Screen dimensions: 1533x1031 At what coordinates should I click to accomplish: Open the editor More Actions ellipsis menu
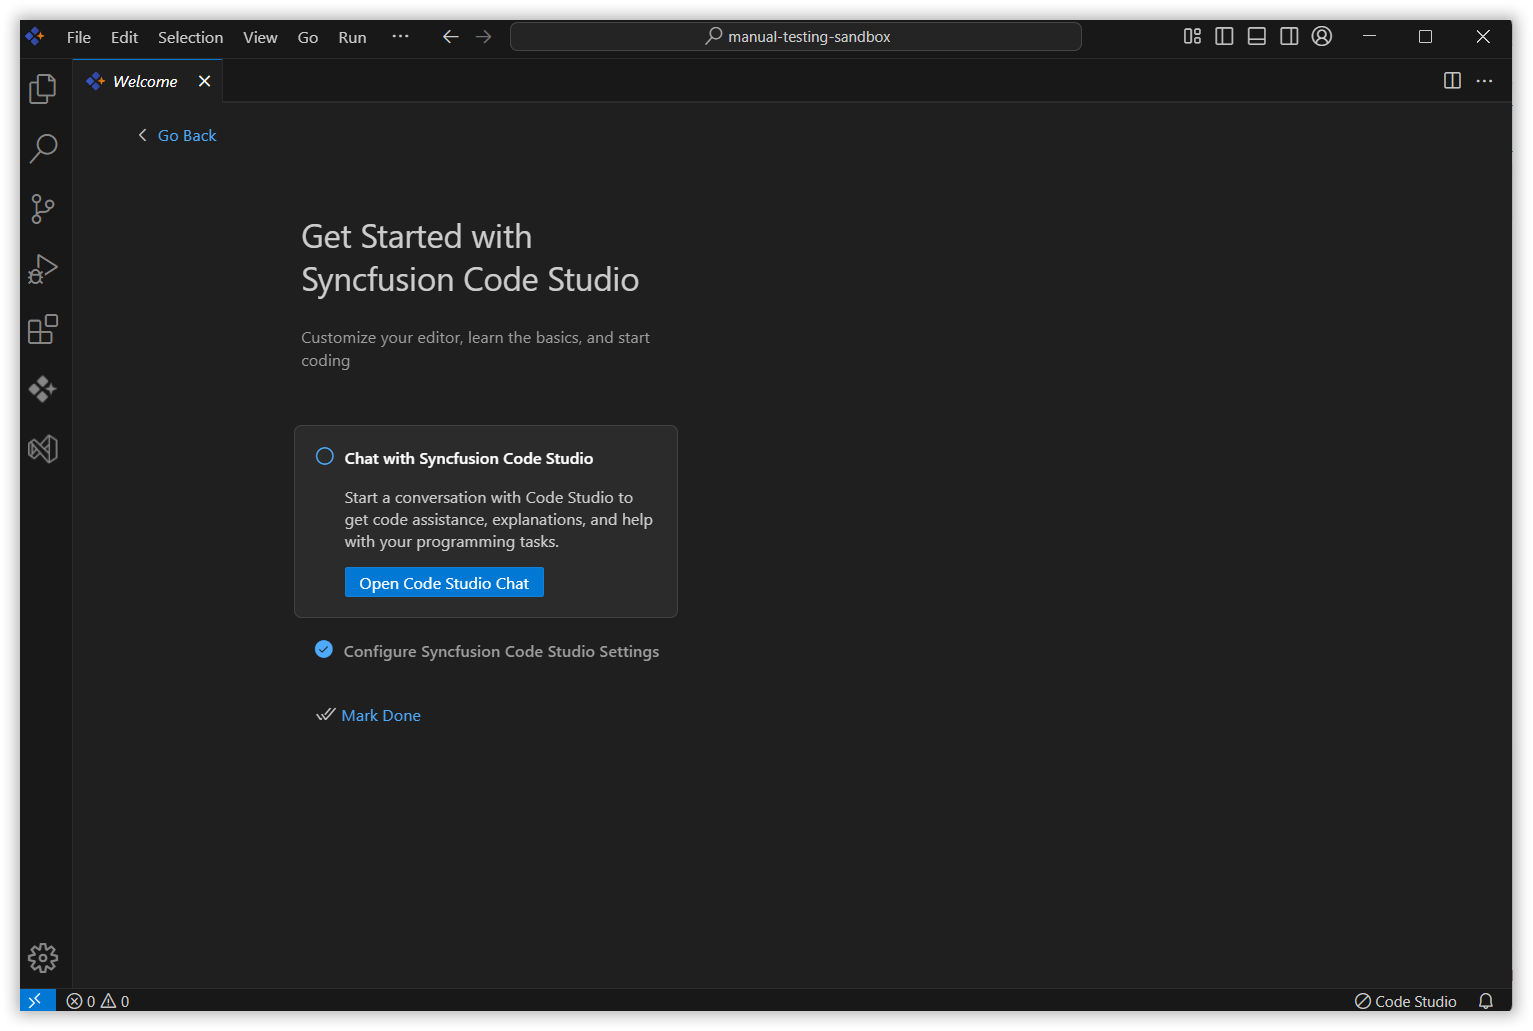[x=1484, y=81]
